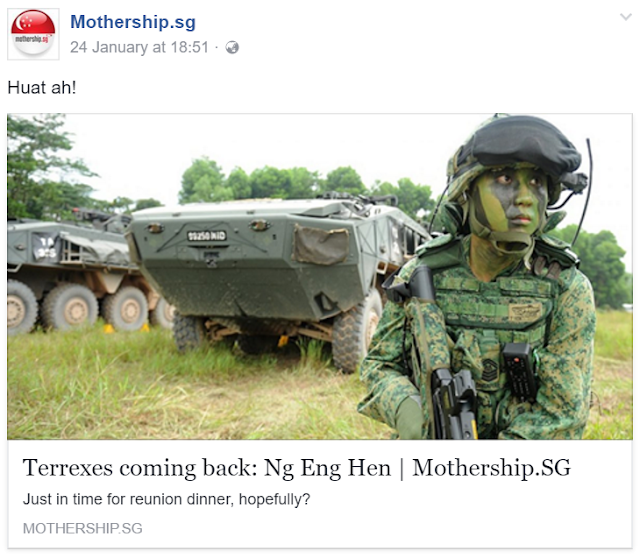Screen dimensions: 640x558
Task: Click the MOTHERSHIP.SG source domain label
Action: click(x=83, y=528)
